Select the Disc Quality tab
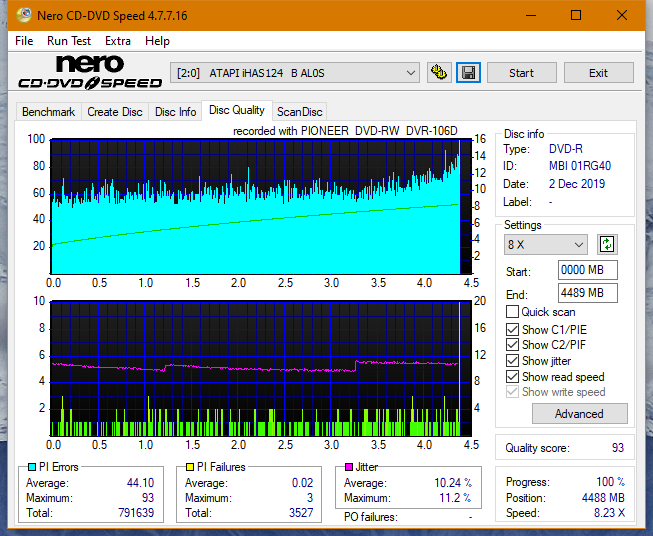The image size is (653, 536). (x=237, y=110)
